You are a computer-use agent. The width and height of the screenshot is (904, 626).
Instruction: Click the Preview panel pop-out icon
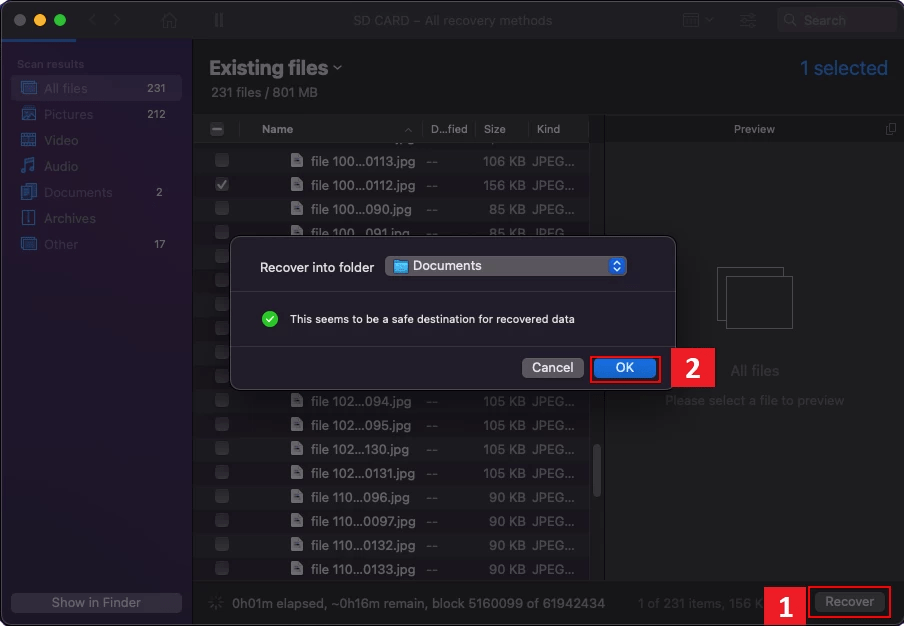pyautogui.click(x=890, y=129)
